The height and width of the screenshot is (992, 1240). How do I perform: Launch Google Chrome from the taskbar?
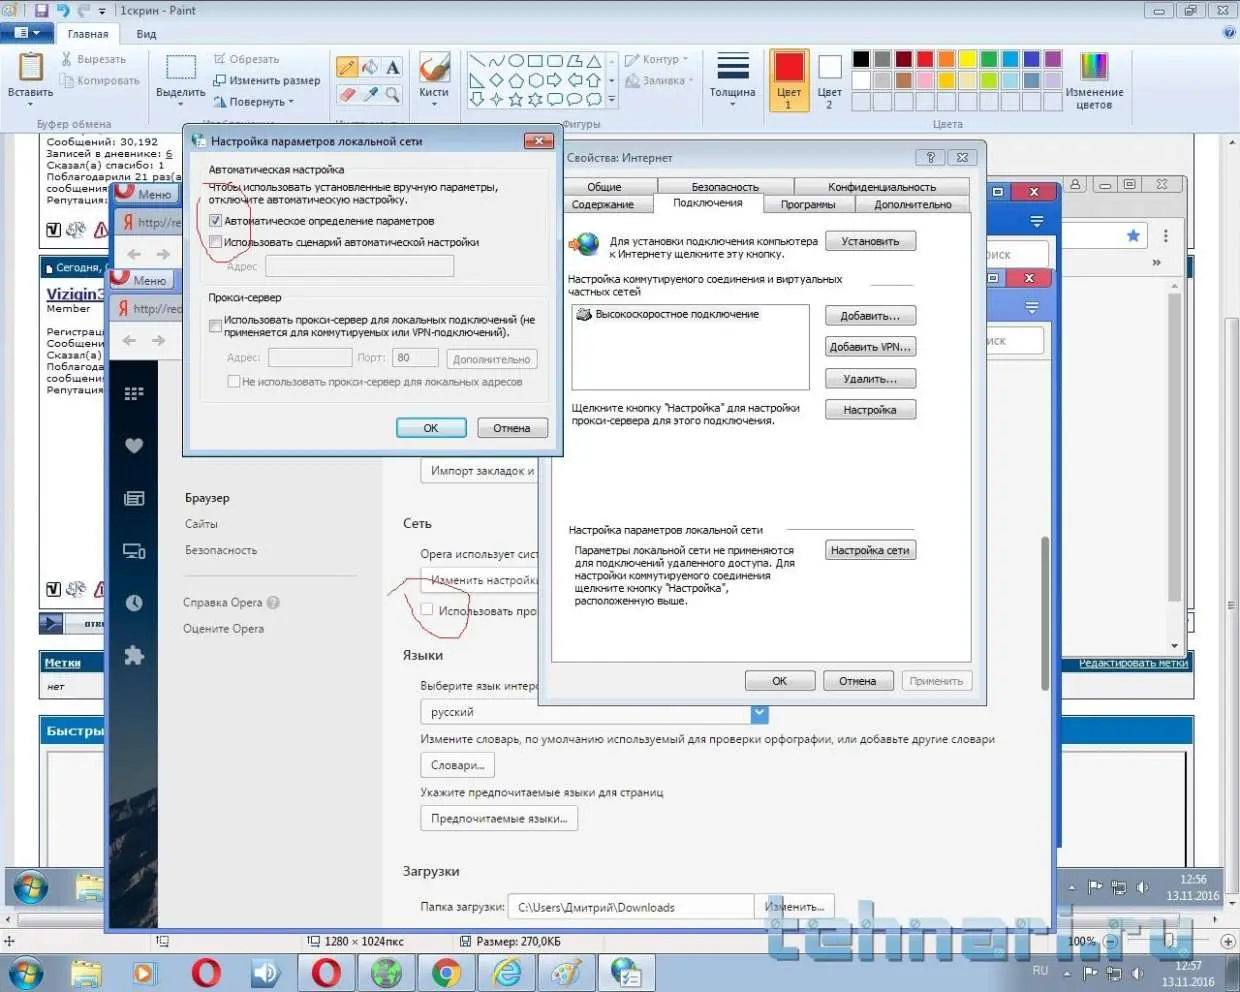click(446, 972)
